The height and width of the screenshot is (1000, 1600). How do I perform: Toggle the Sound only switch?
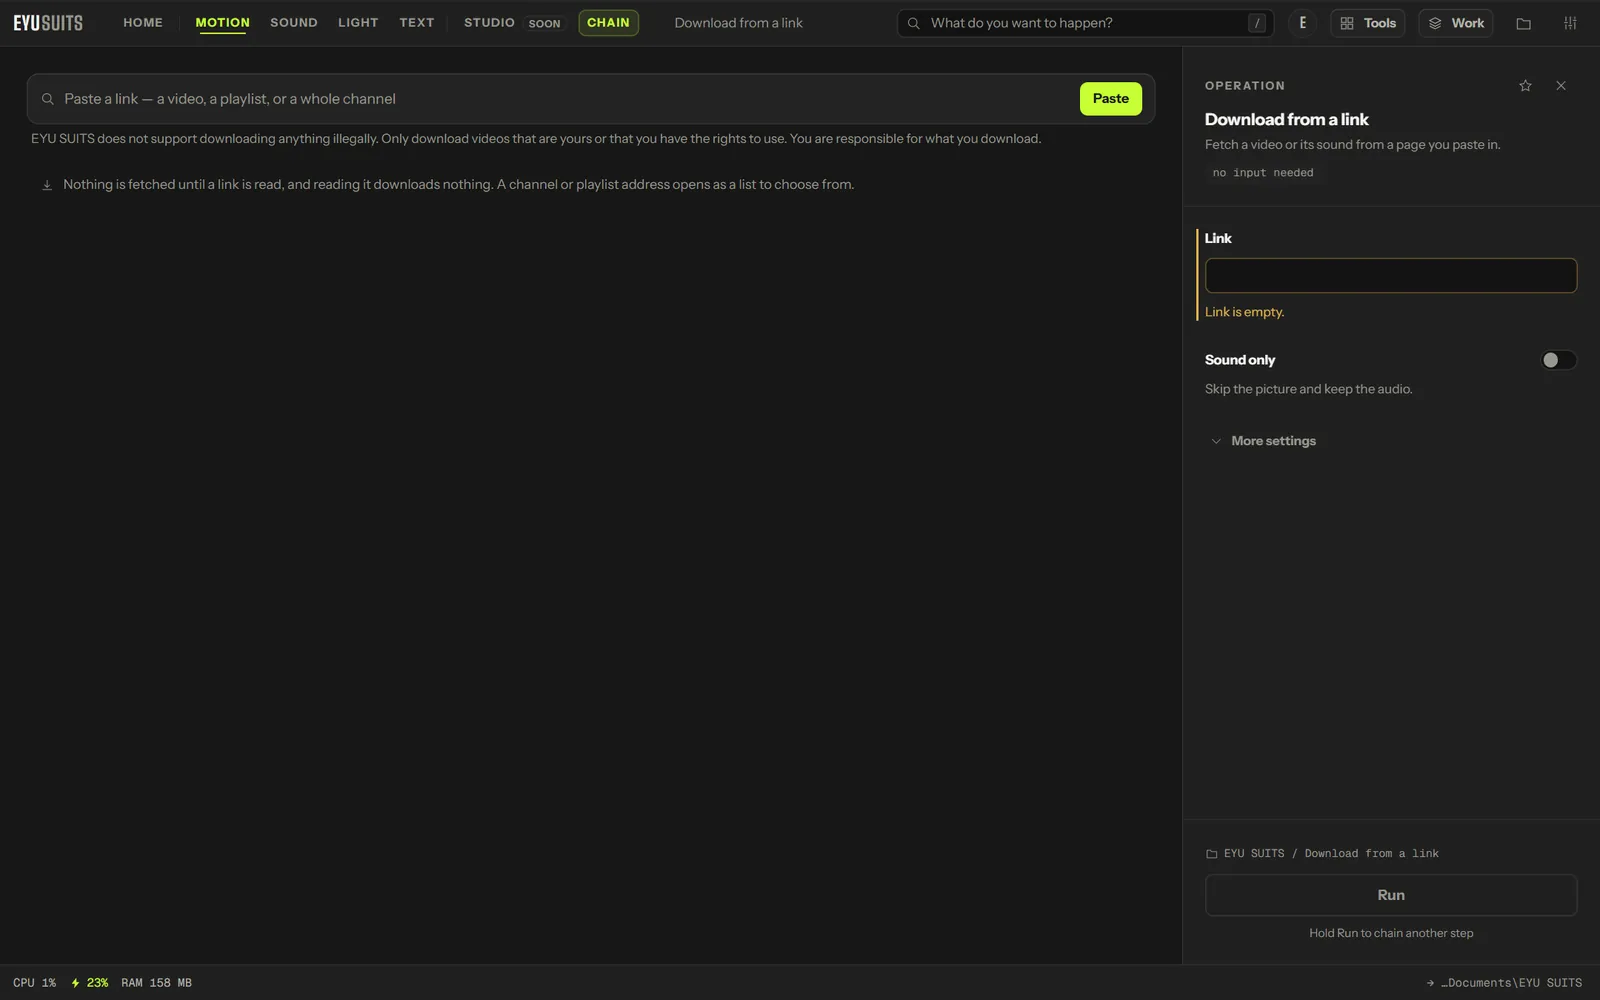tap(1558, 360)
